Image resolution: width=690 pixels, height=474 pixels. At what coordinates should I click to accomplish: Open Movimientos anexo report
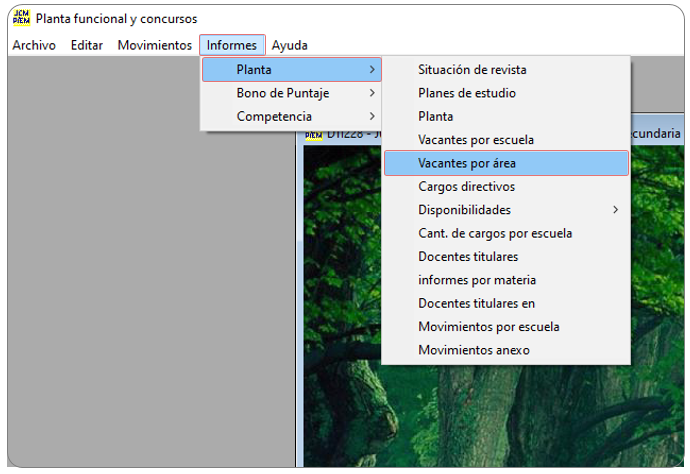click(x=506, y=350)
